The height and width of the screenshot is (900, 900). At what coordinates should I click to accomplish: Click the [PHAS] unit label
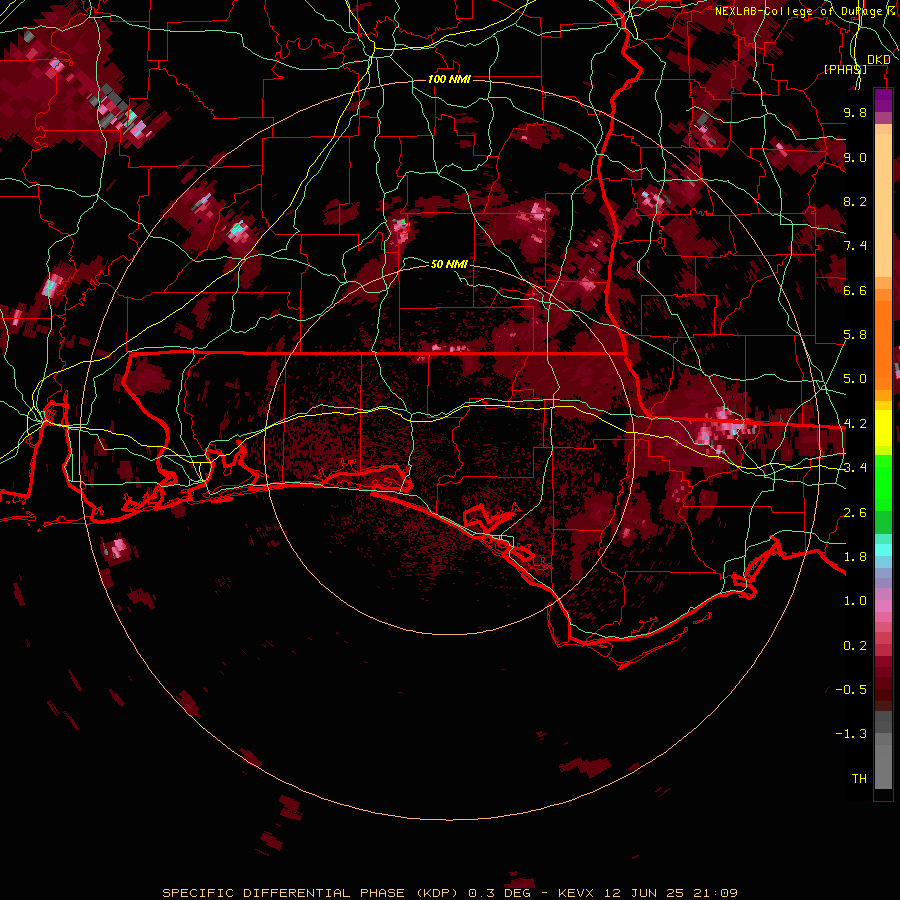coord(845,69)
